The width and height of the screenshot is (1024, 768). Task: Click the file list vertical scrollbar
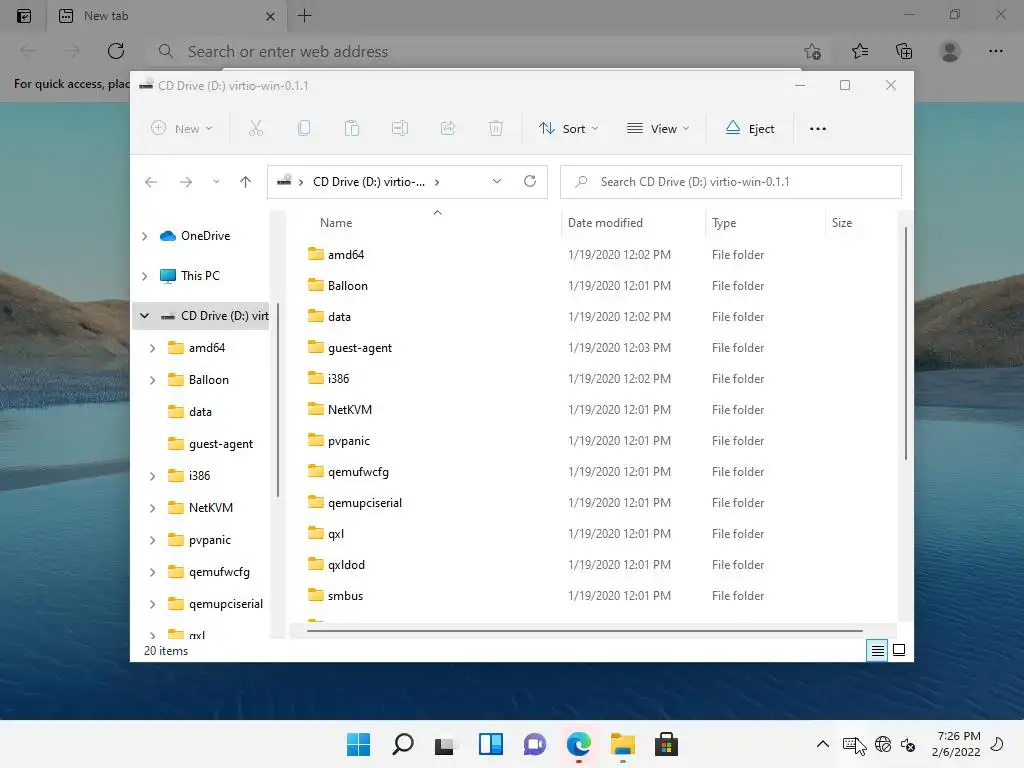[x=905, y=343]
